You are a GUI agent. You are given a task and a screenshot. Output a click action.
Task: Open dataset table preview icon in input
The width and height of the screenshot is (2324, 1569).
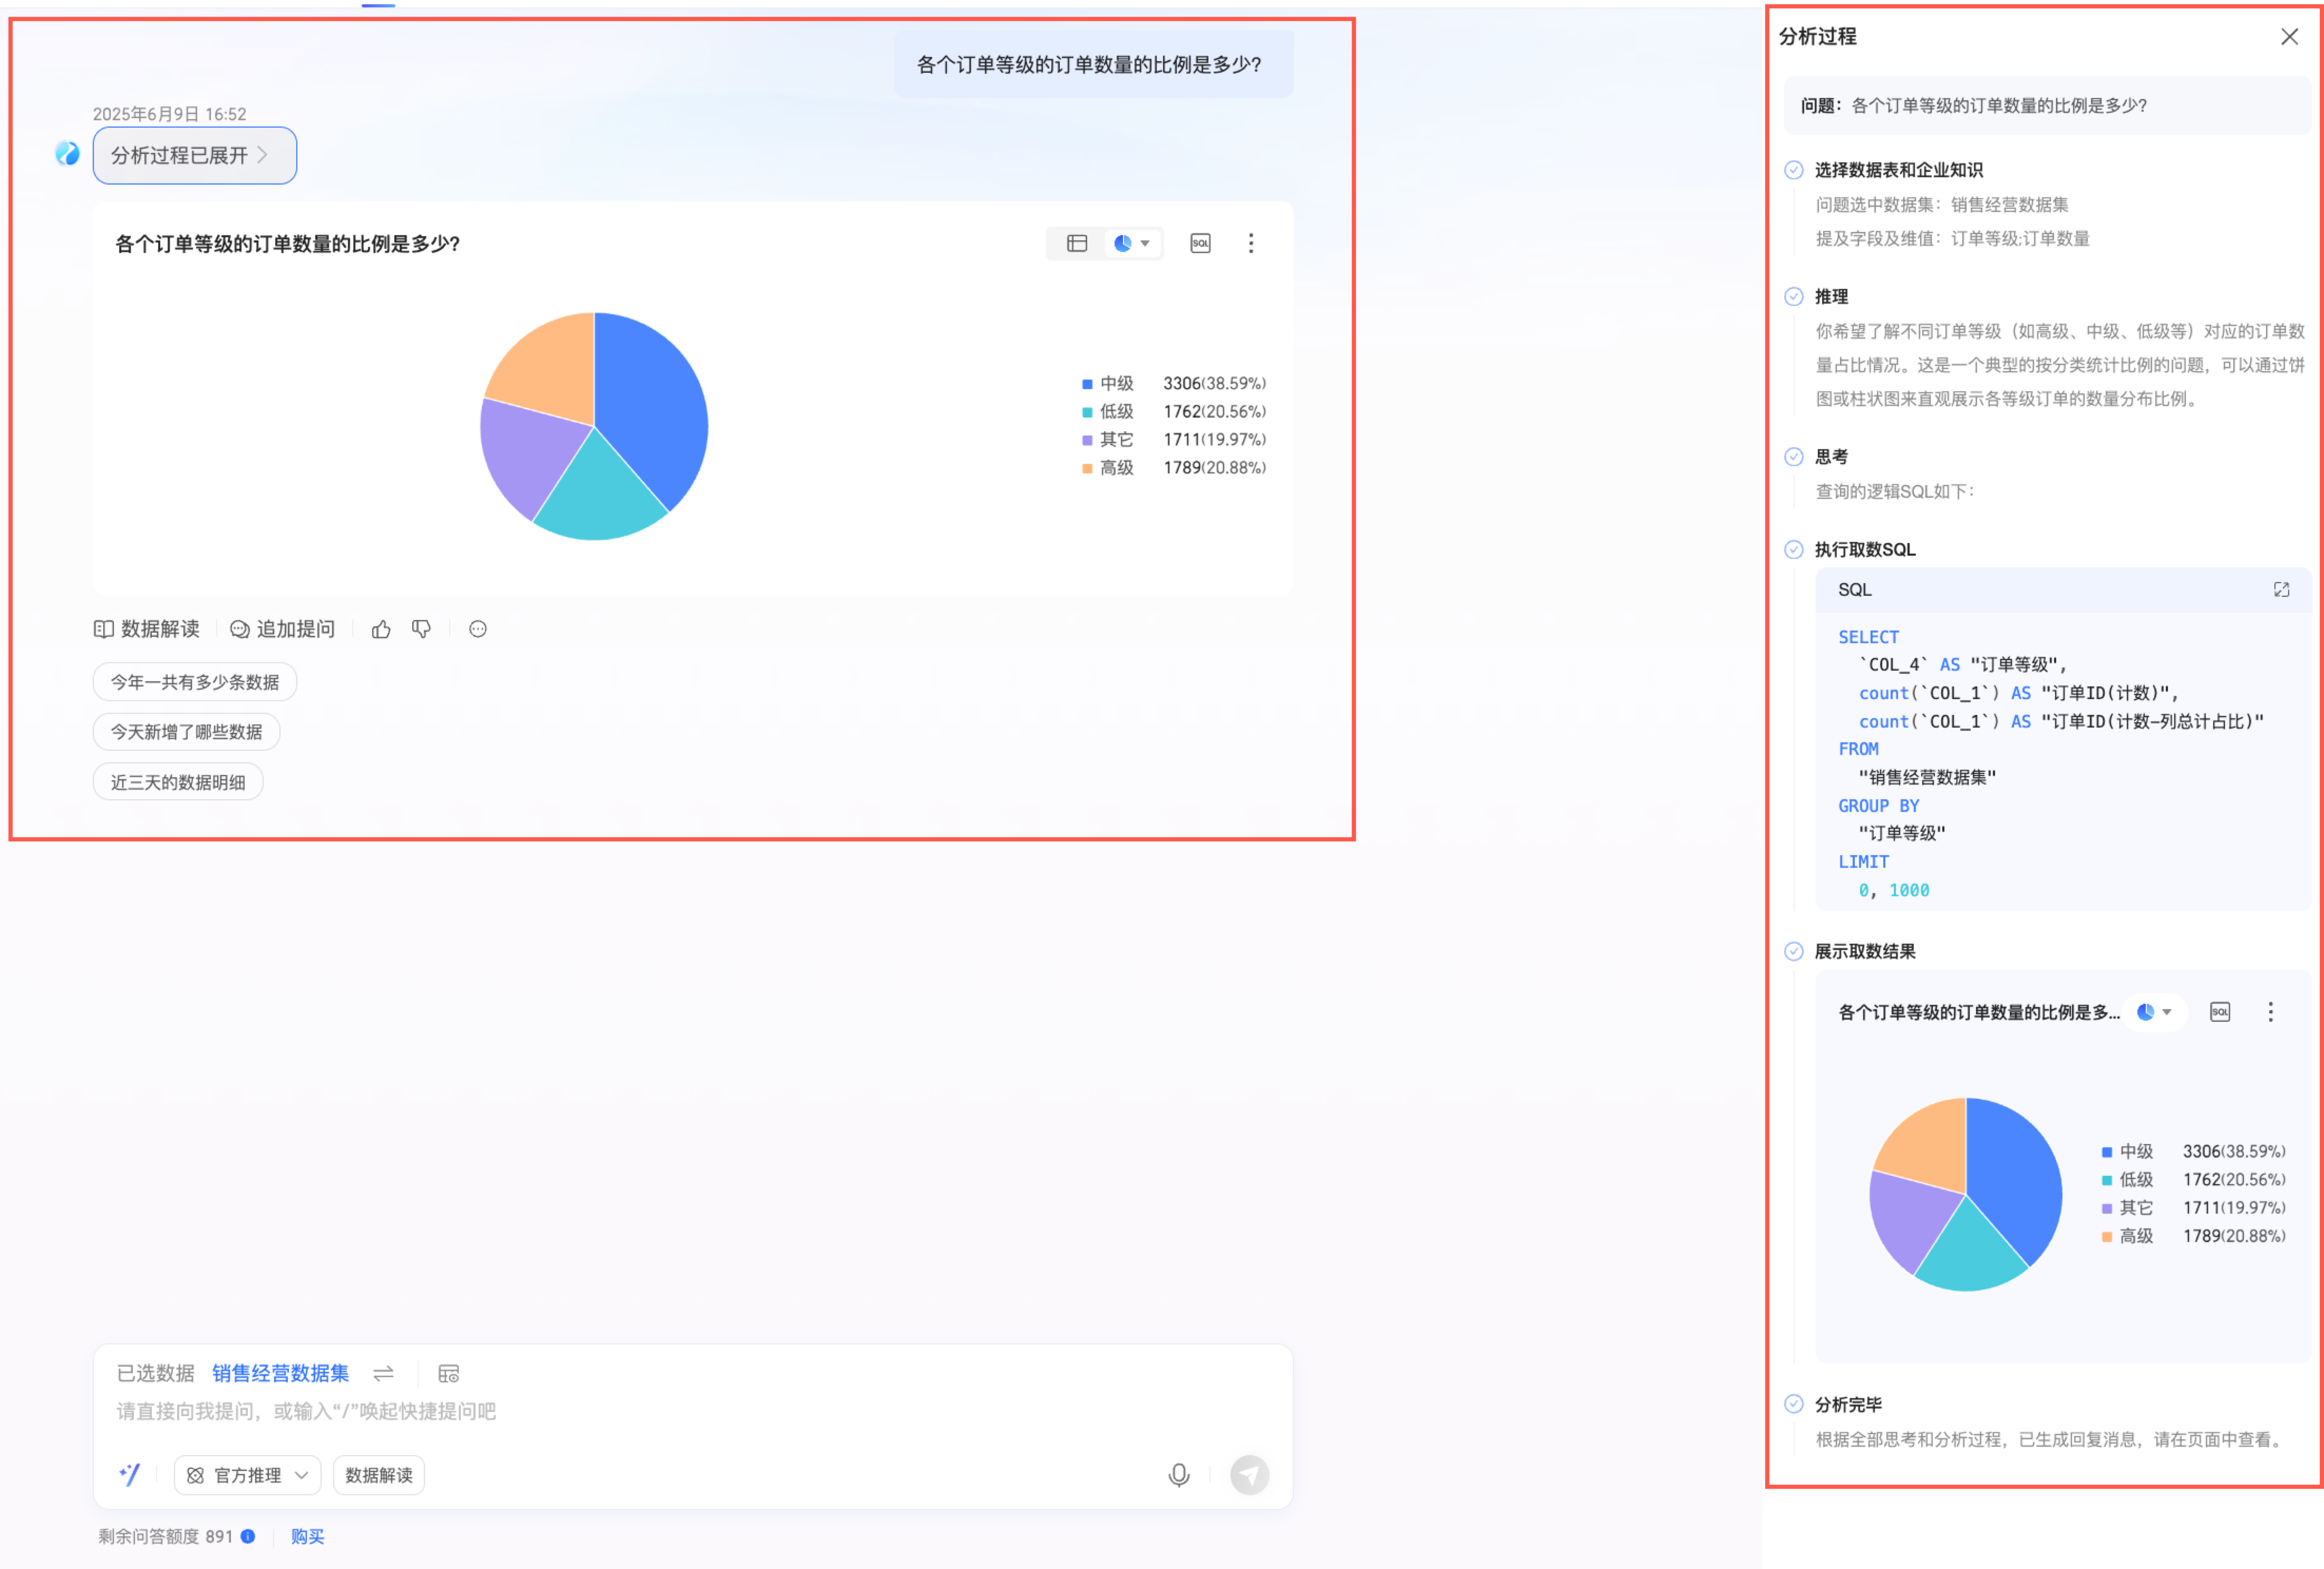tap(449, 1373)
